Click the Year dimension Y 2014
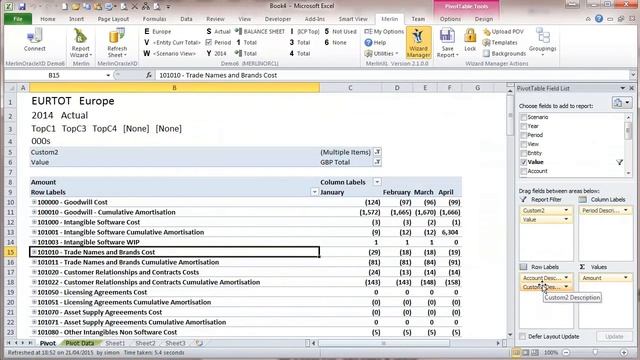Viewport: 640px width, 360px height. [x=216, y=53]
